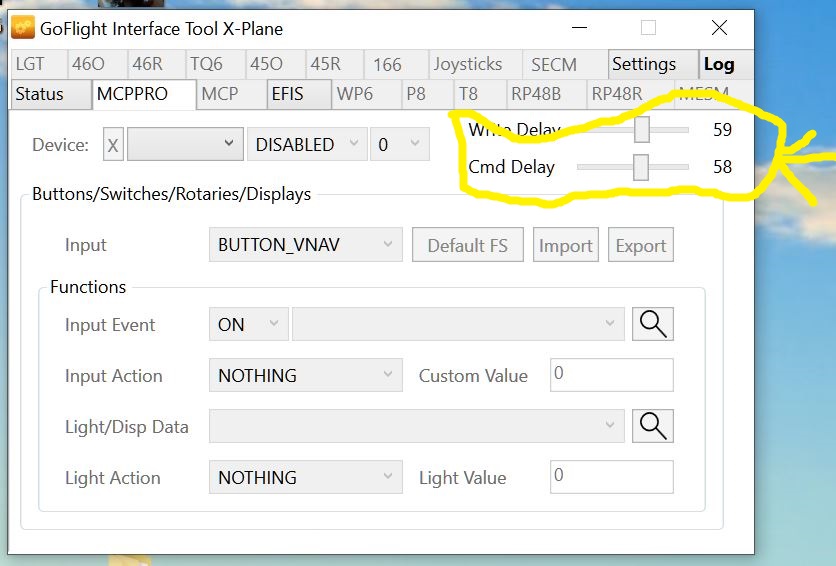Open the ON input event dropdown
The height and width of the screenshot is (566, 836).
coord(248,325)
